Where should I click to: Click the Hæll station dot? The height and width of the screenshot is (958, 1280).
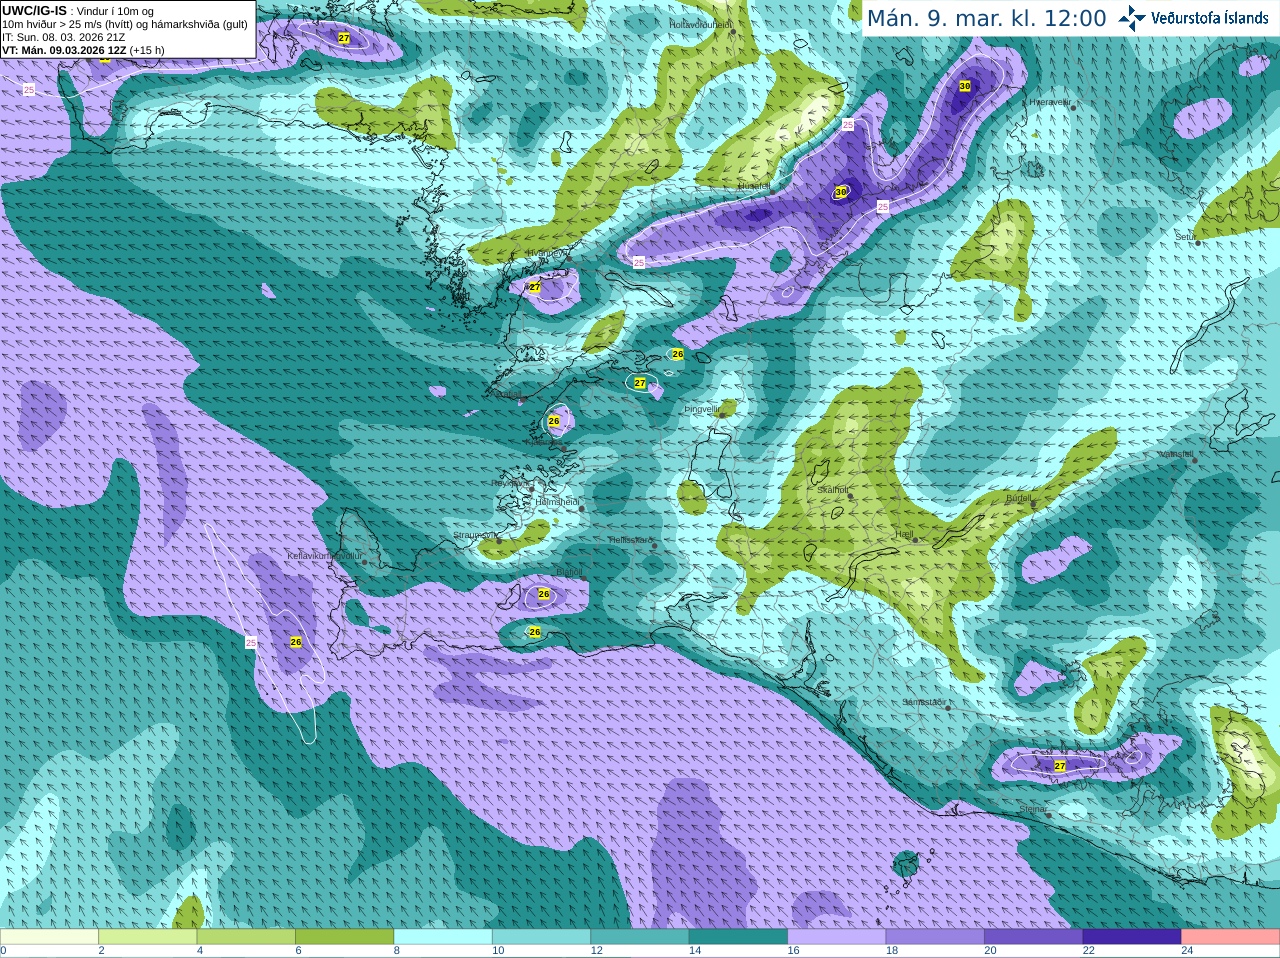point(916,540)
